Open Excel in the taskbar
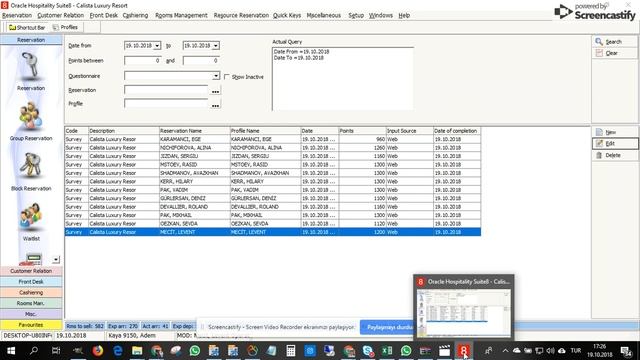This screenshot has height=360, width=640. (x=387, y=351)
